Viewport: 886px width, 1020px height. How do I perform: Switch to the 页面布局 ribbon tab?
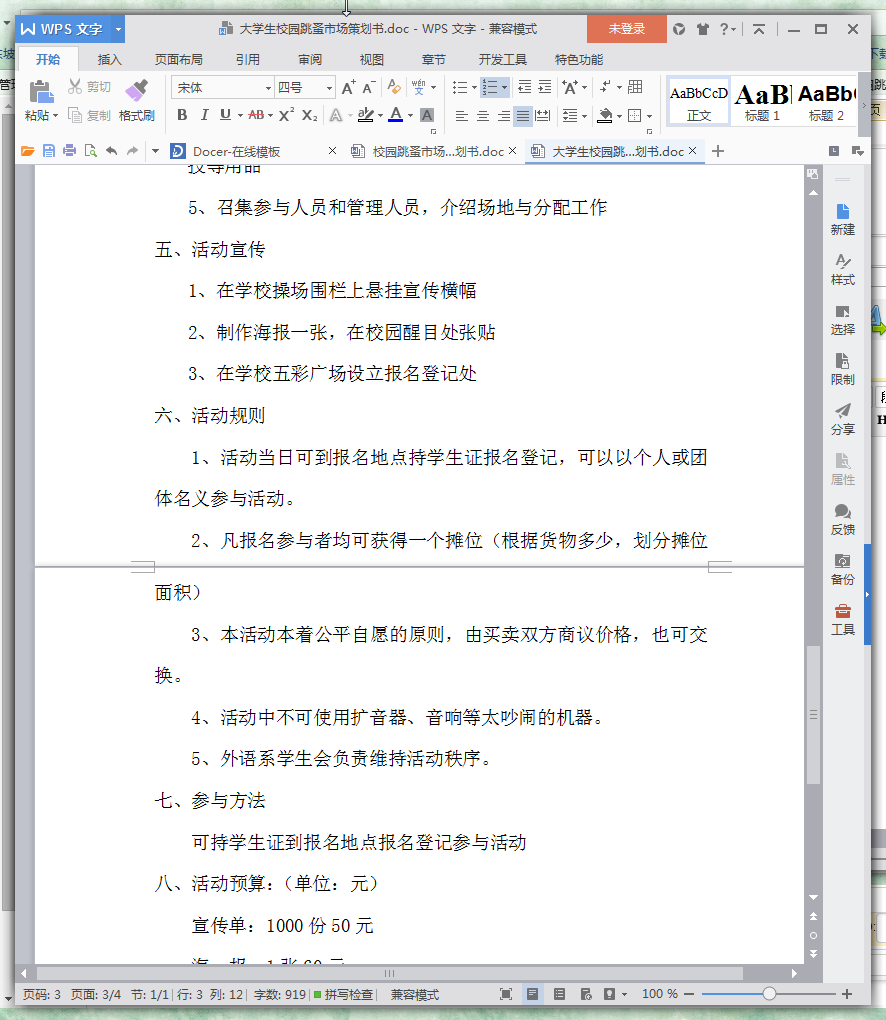[x=178, y=60]
